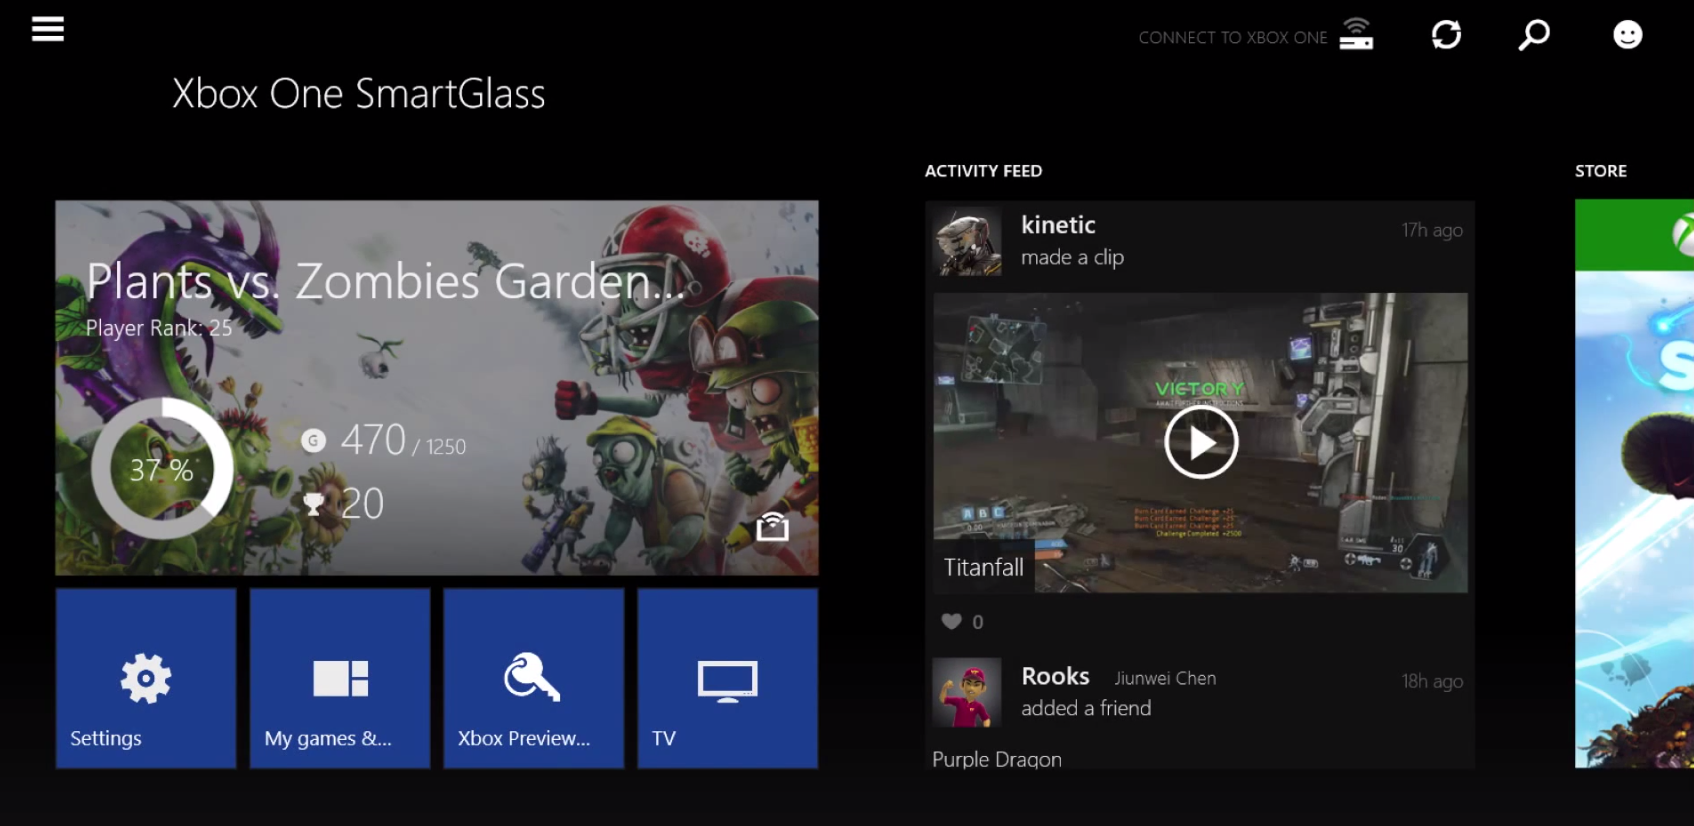Open the Xbox Preview tile
This screenshot has height=826, width=1694.
(x=534, y=678)
